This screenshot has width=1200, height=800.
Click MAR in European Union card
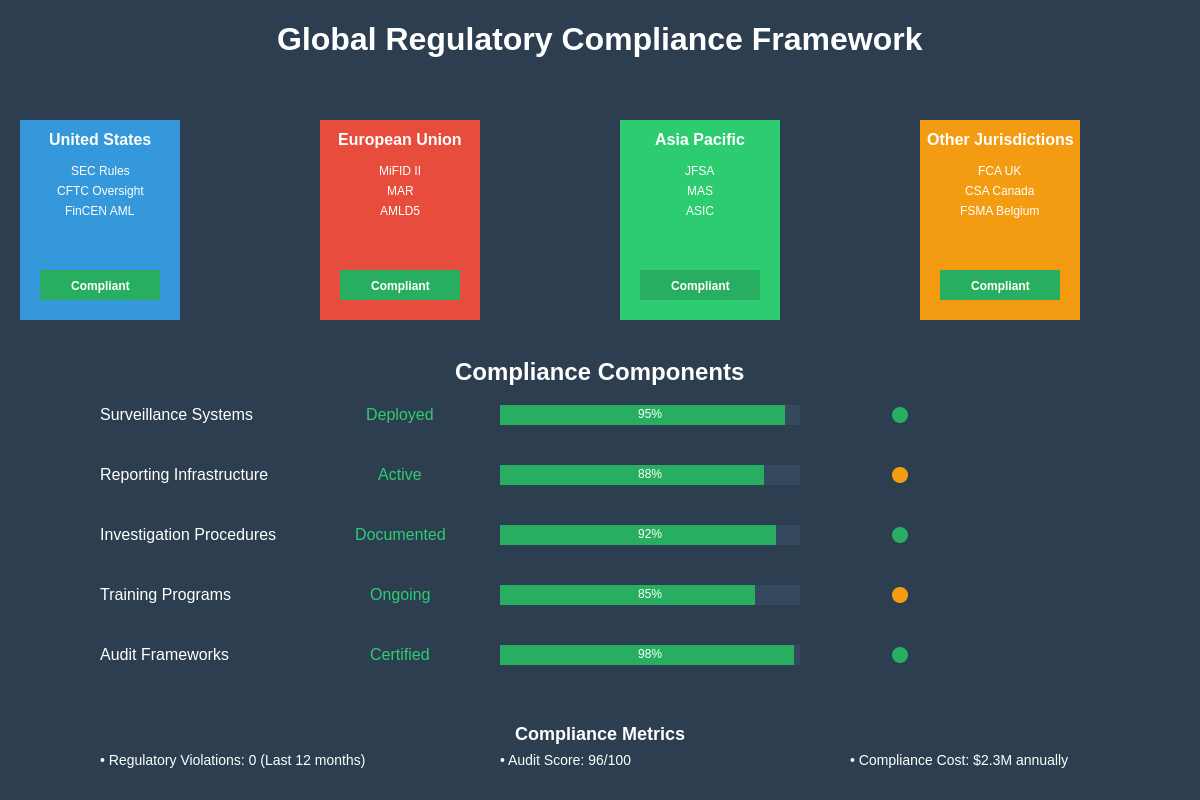coord(400,191)
